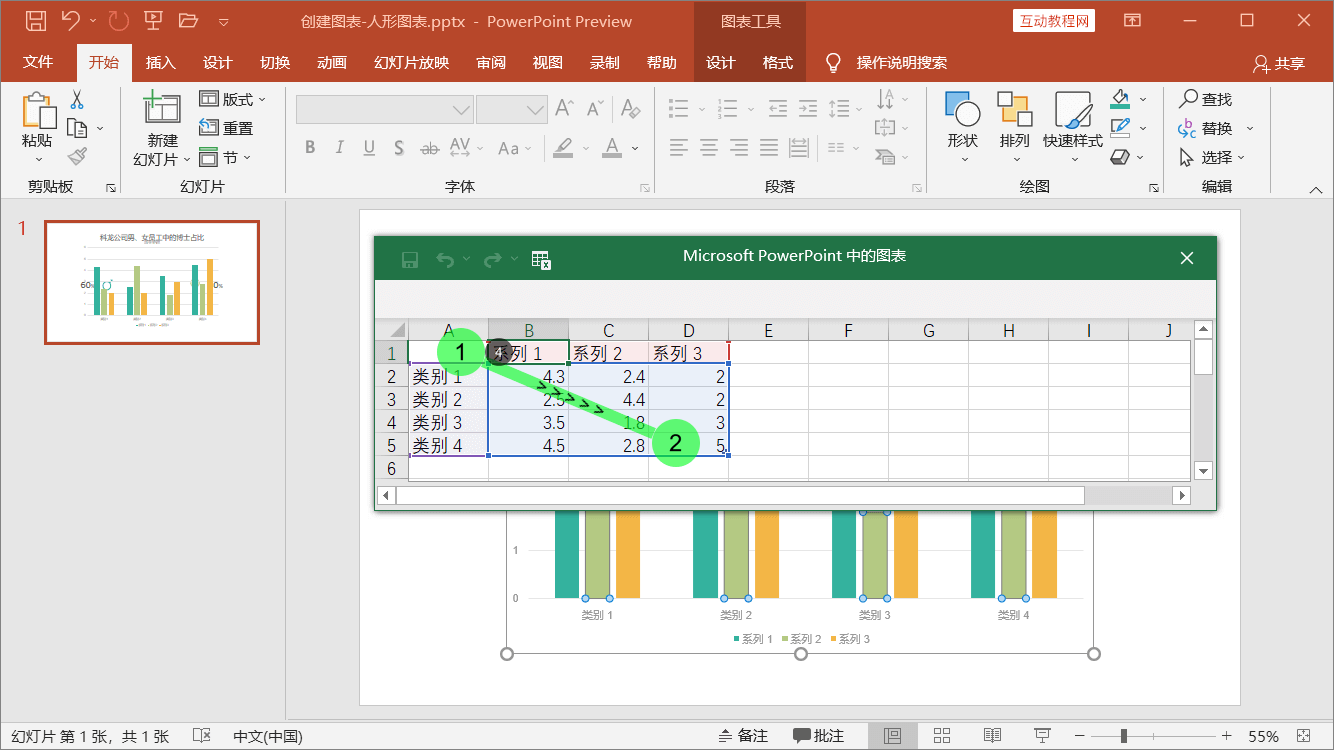1334x750 pixels.
Task: Click Decrease Font Size icon
Action: click(596, 108)
